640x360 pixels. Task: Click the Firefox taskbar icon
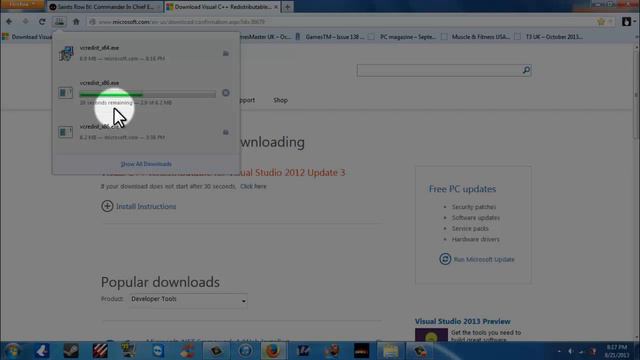coord(273,351)
